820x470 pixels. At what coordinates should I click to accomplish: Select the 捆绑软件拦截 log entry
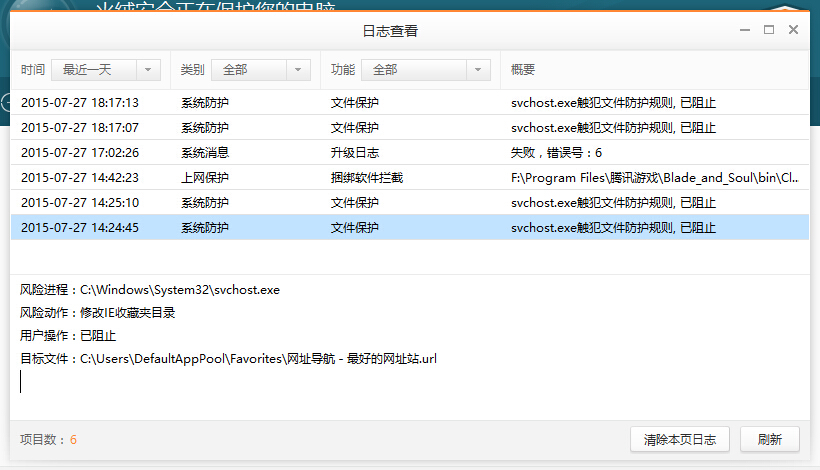pyautogui.click(x=400, y=177)
